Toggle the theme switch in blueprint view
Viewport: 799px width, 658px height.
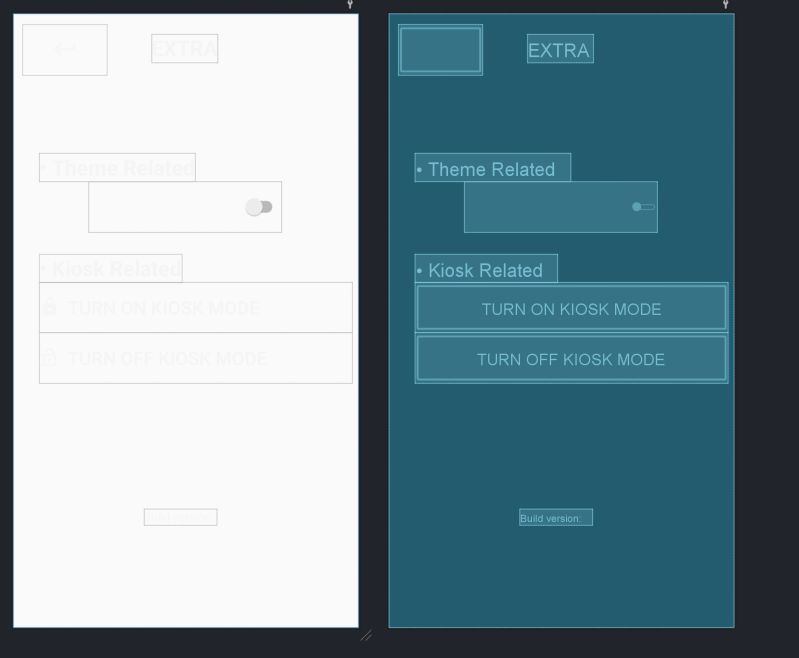tap(643, 206)
